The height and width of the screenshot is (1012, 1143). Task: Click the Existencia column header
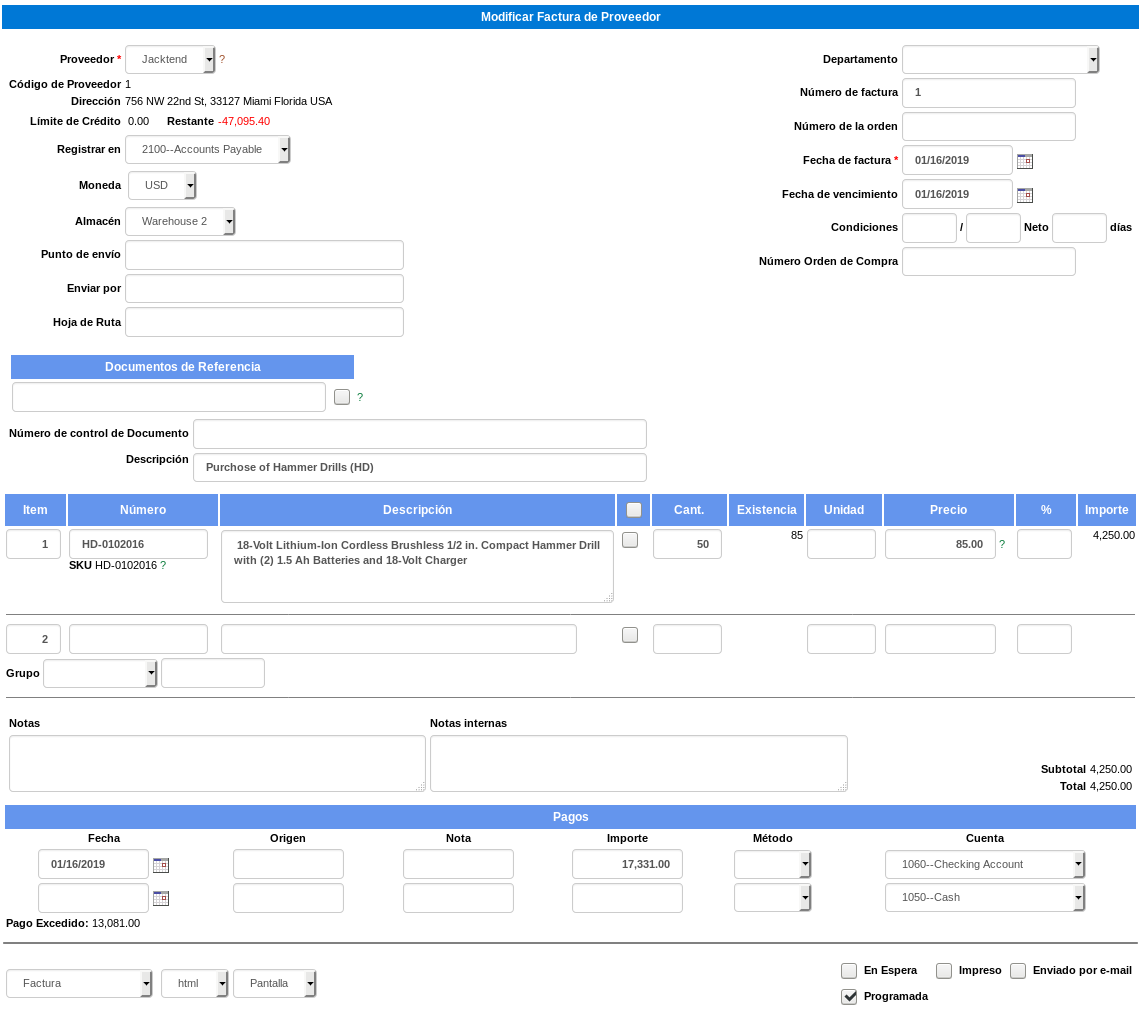click(x=766, y=510)
